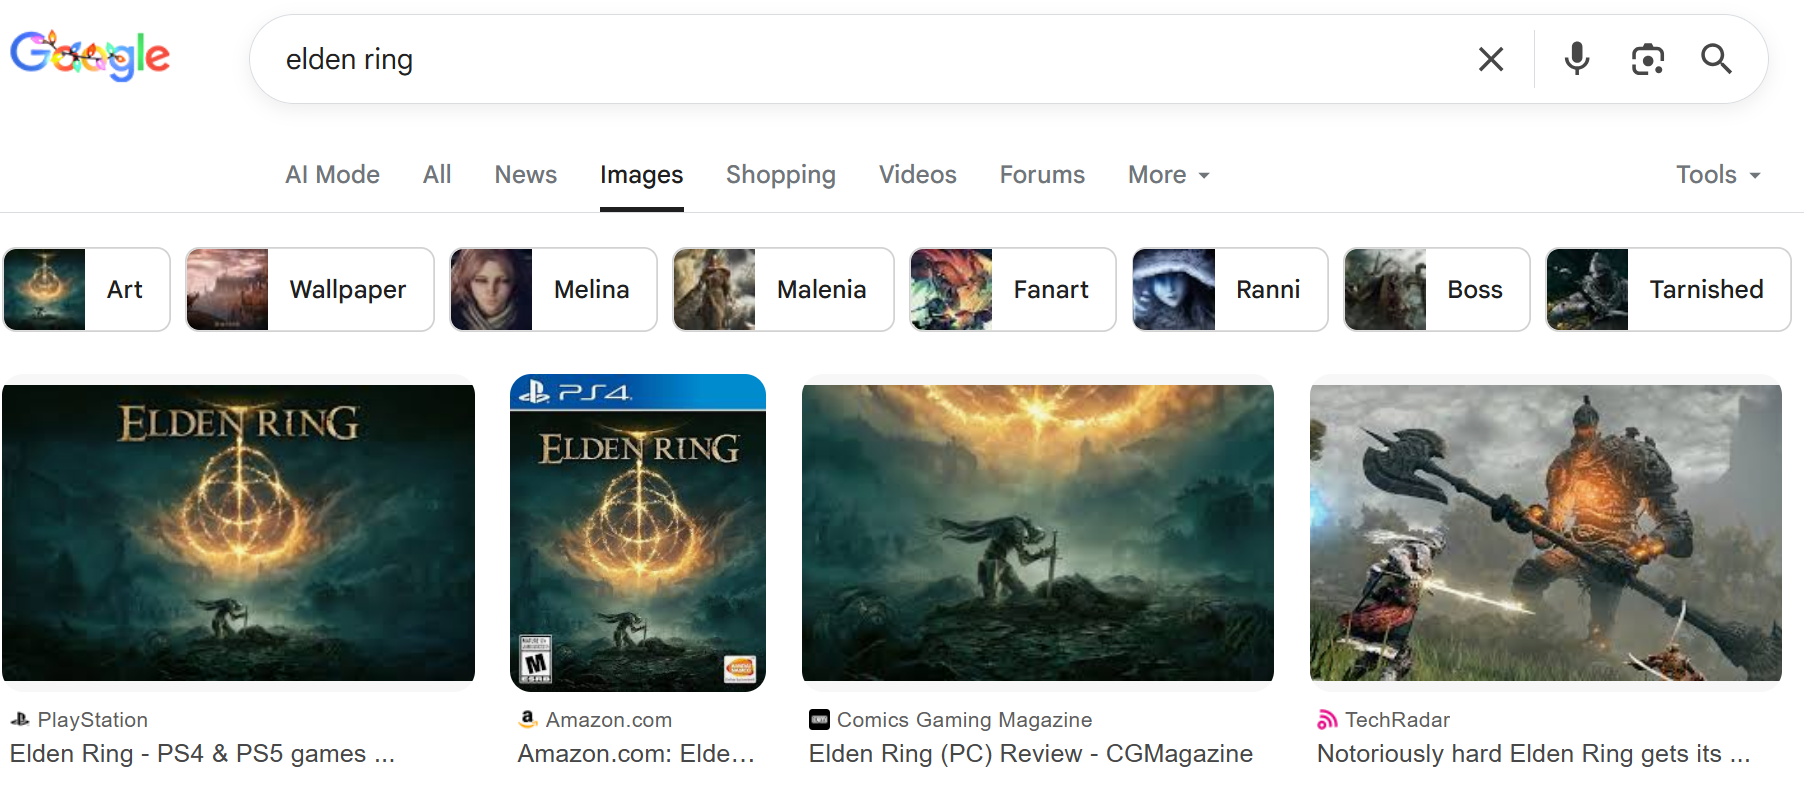Click the Google logo
1804x801 pixels.
pyautogui.click(x=90, y=56)
